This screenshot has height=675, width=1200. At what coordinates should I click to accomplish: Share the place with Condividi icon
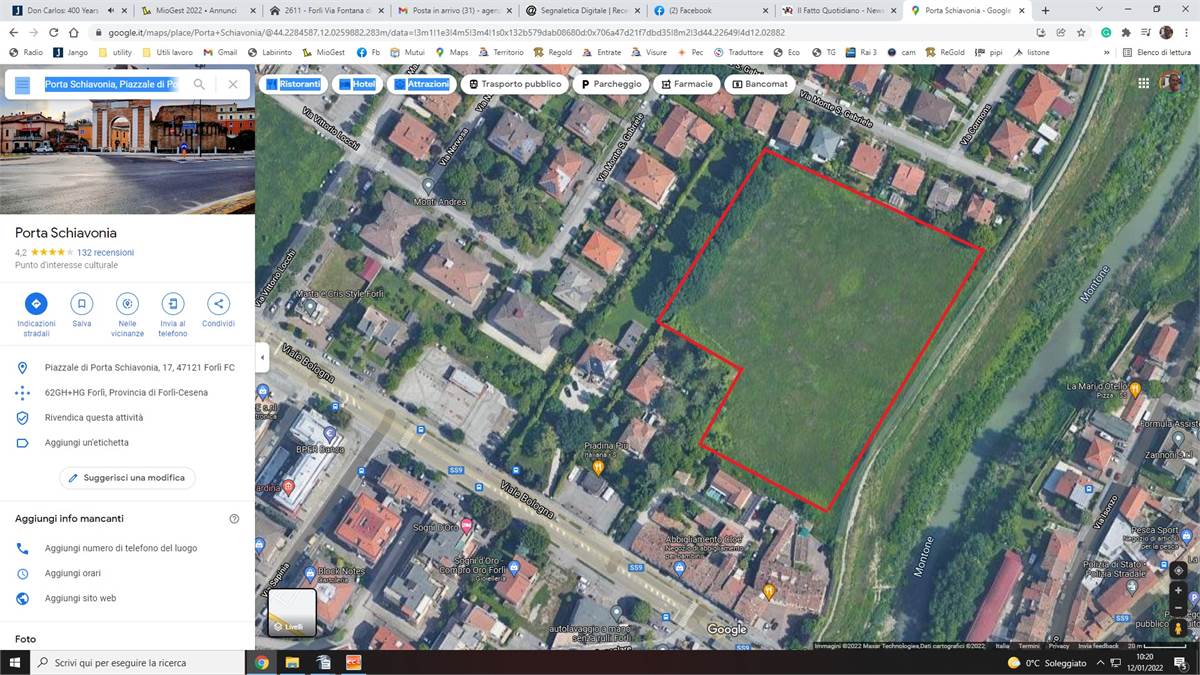pos(218,304)
